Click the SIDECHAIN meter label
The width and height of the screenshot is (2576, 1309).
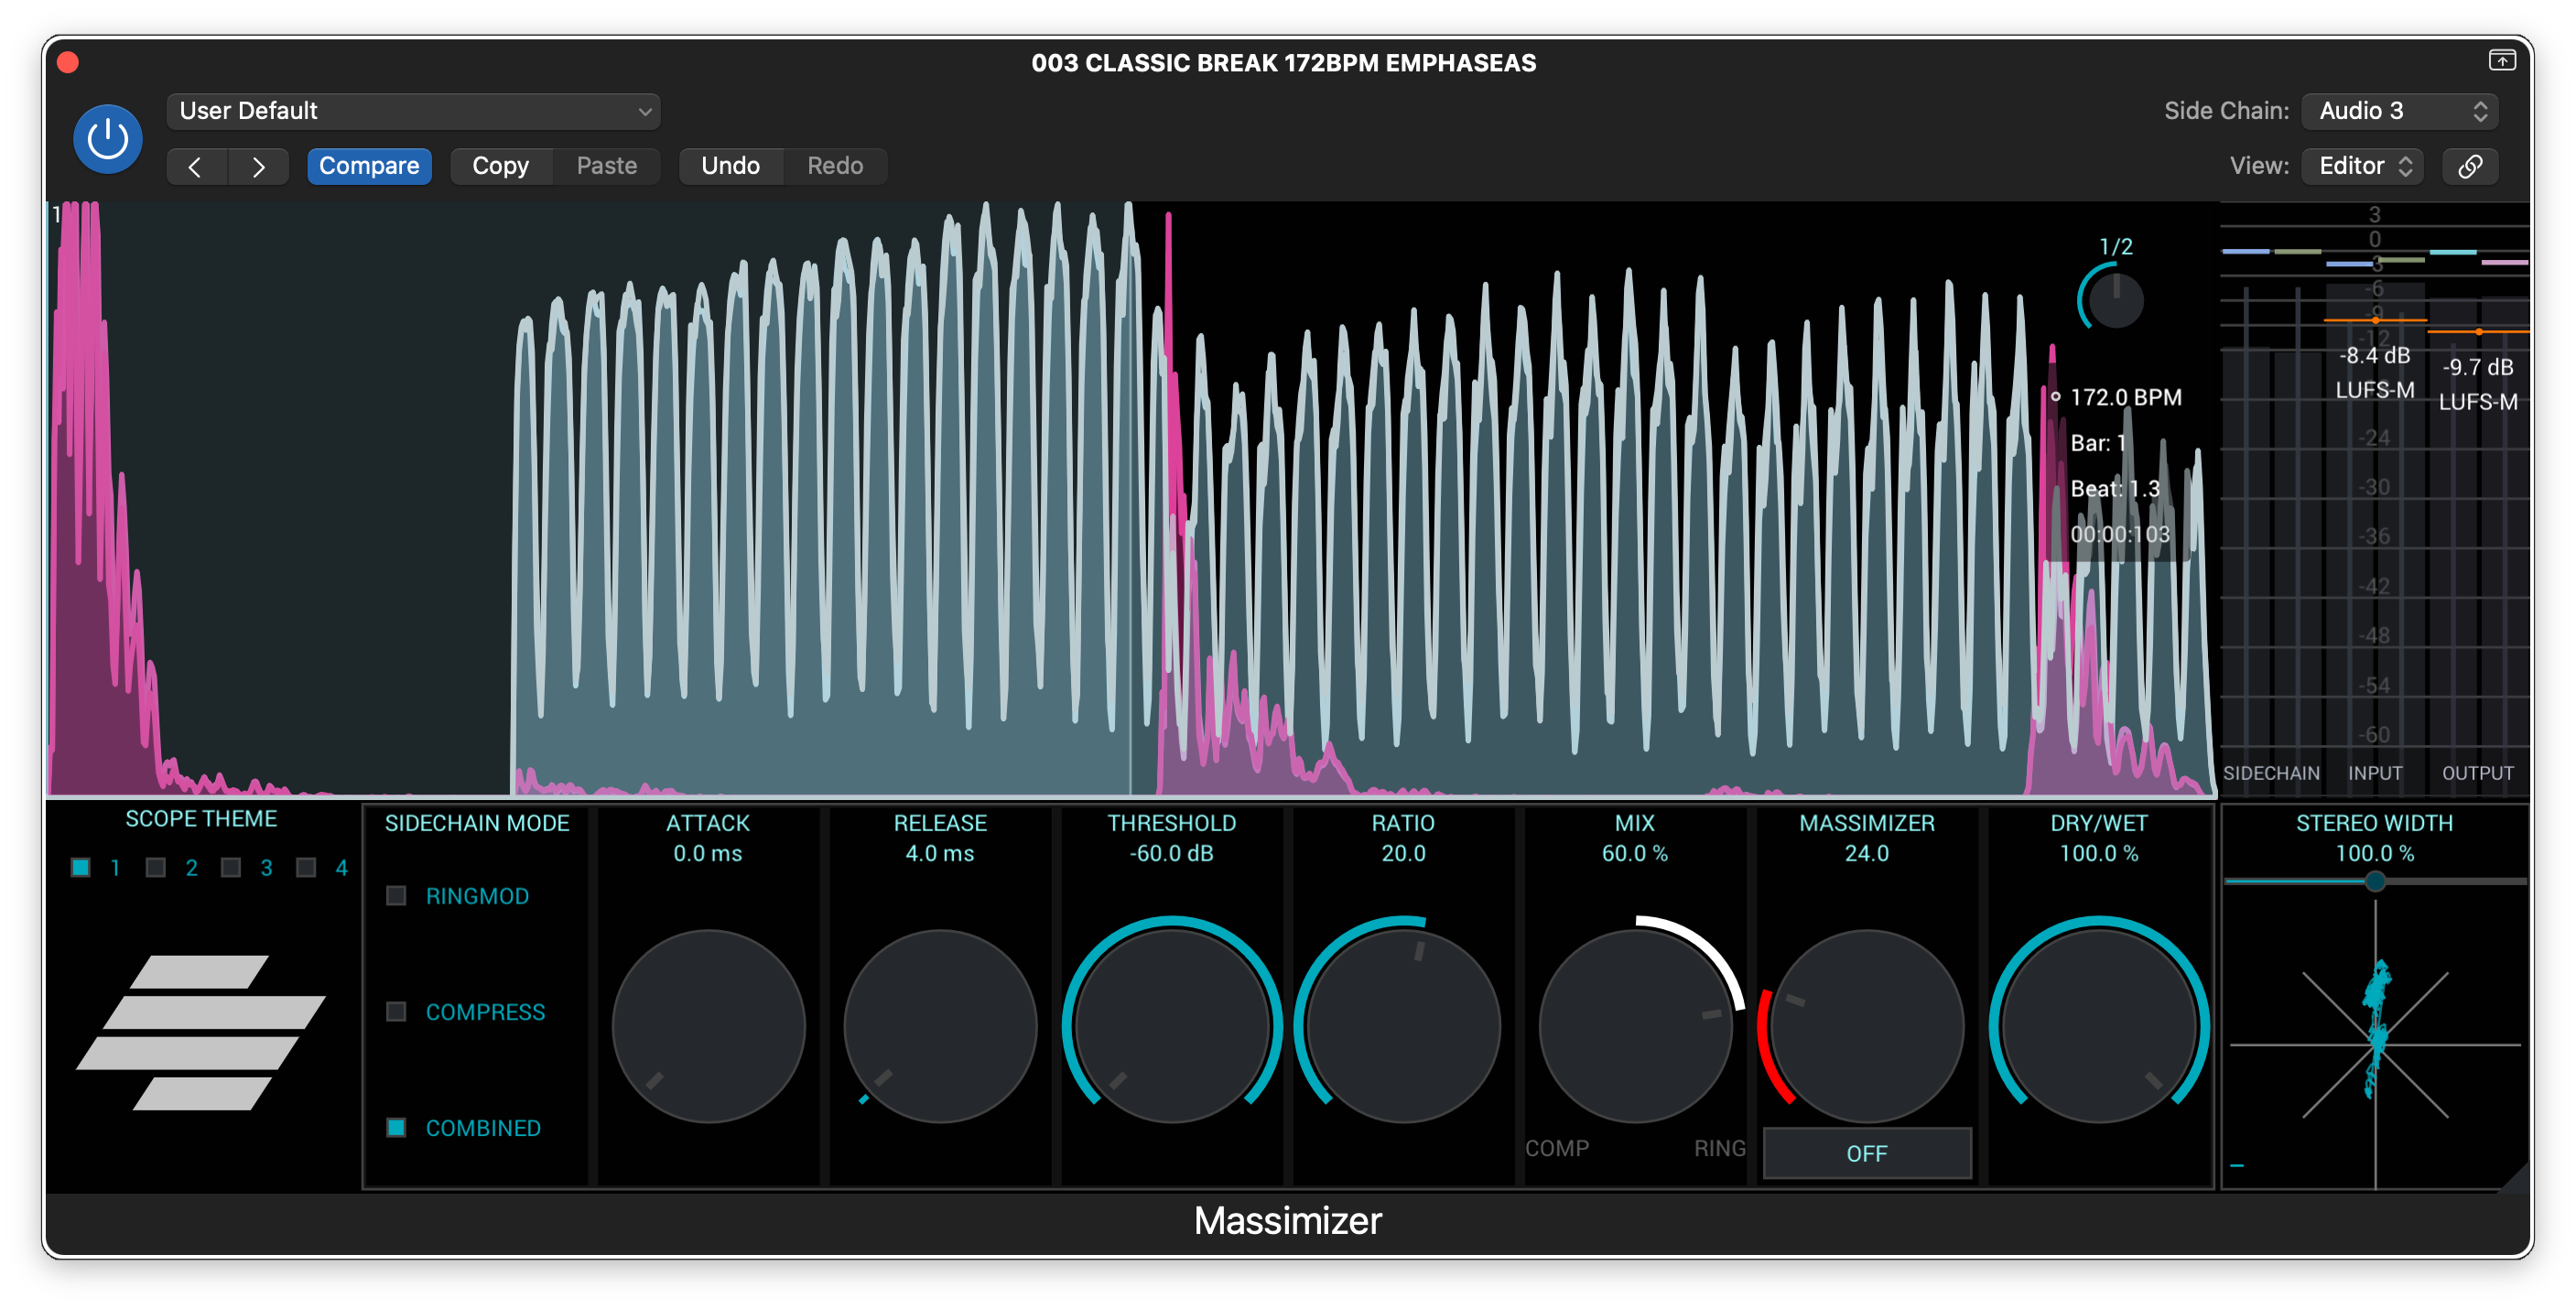coord(2271,773)
